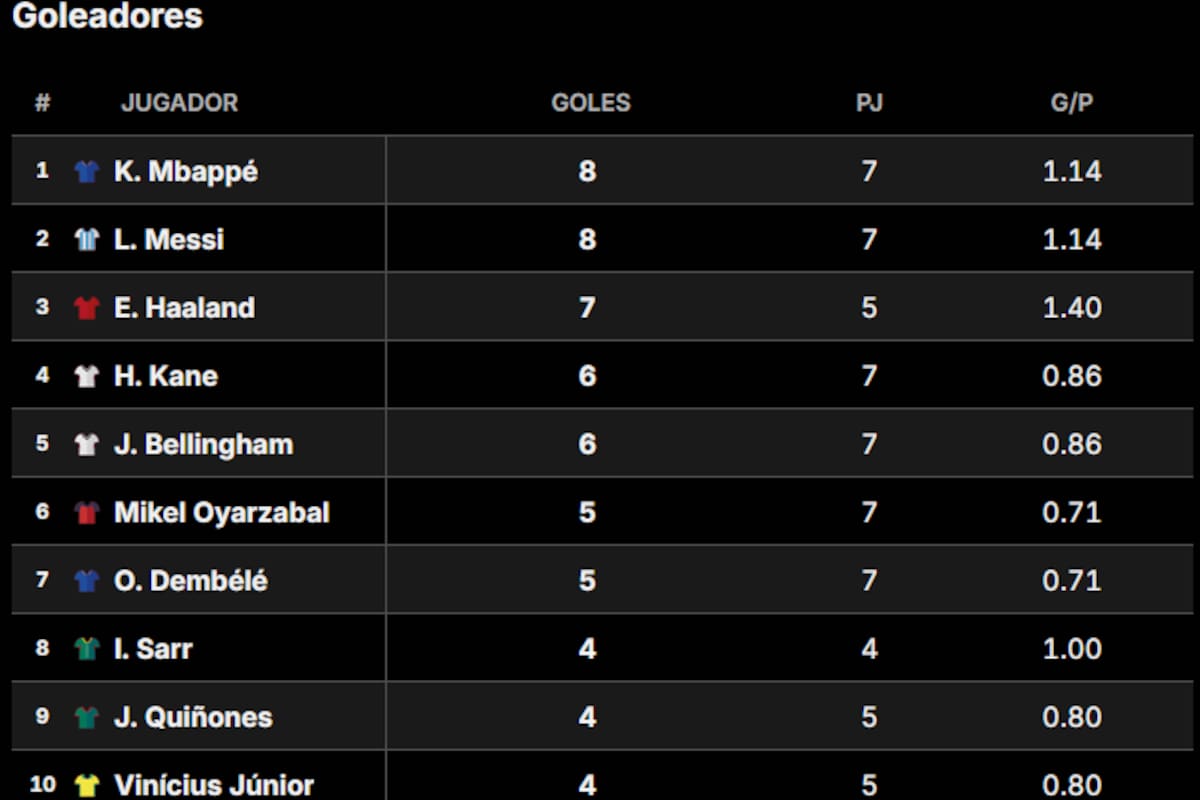Image resolution: width=1200 pixels, height=800 pixels.
Task: Click Vinícius Júnior's yellow jersey icon
Action: point(87,785)
